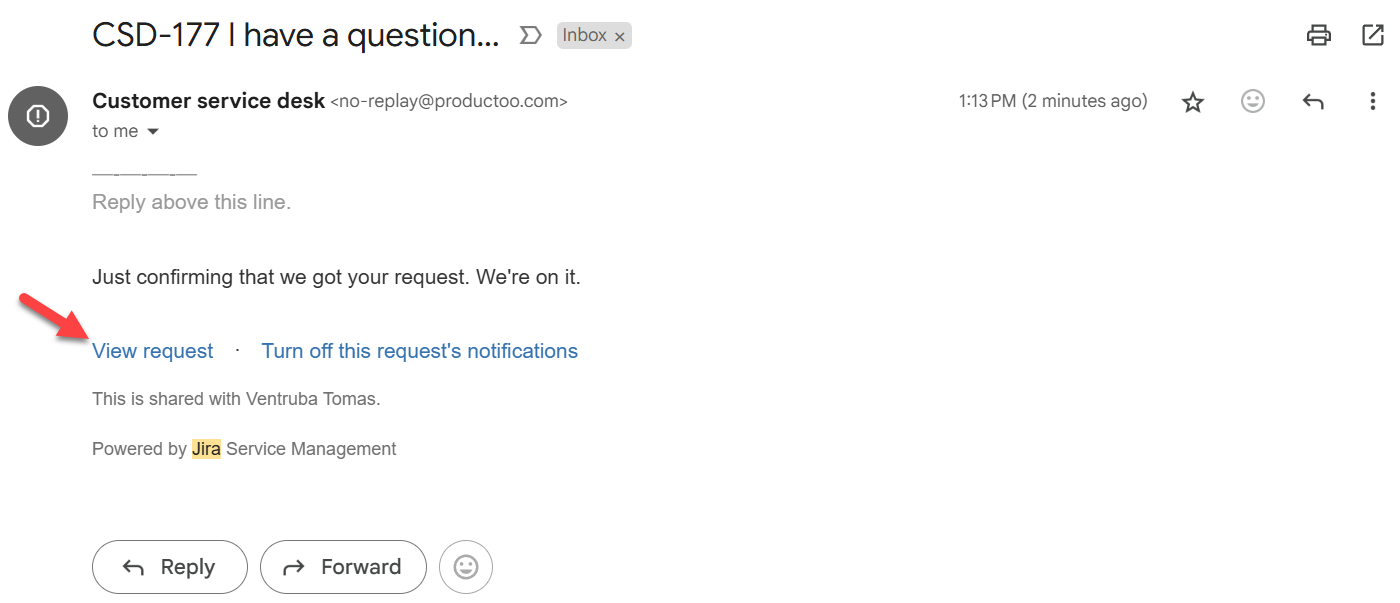1400x603 pixels.
Task: Click the reply arrow icon in header
Action: [x=1313, y=101]
